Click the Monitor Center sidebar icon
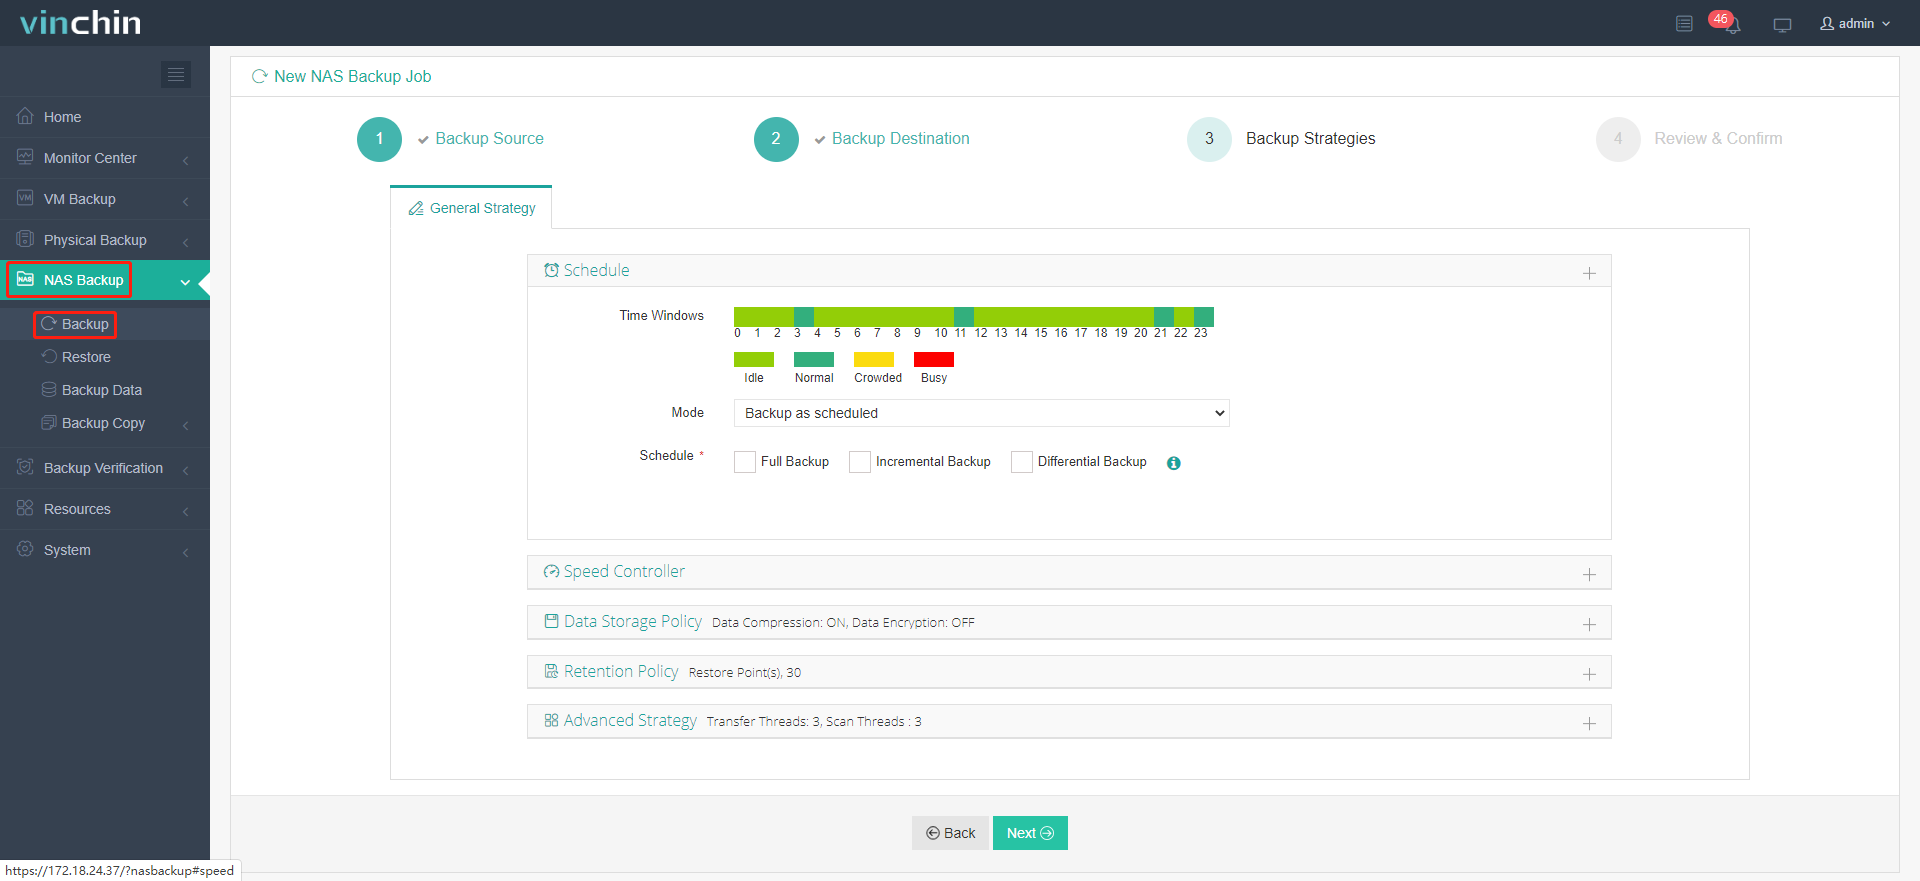Viewport: 1920px width, 881px height. [x=25, y=157]
